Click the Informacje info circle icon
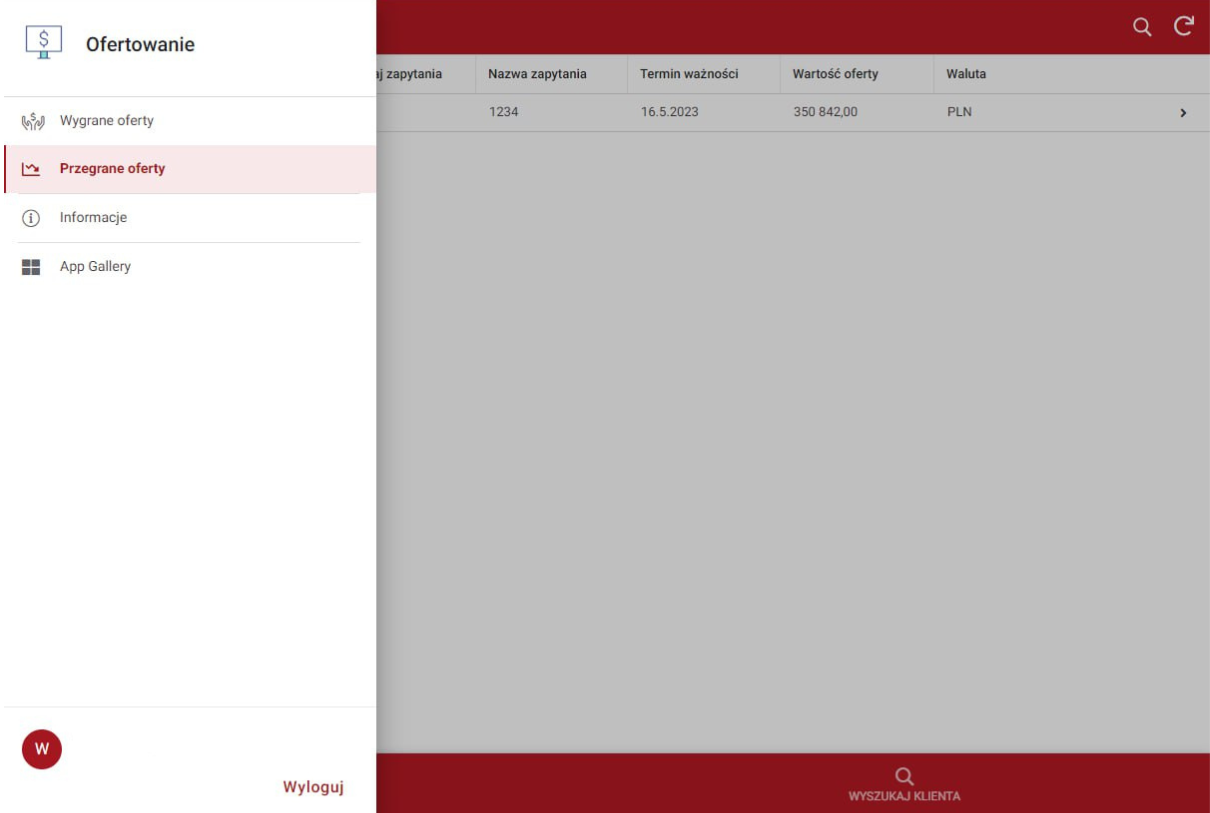This screenshot has height=813, width=1210. 31,218
